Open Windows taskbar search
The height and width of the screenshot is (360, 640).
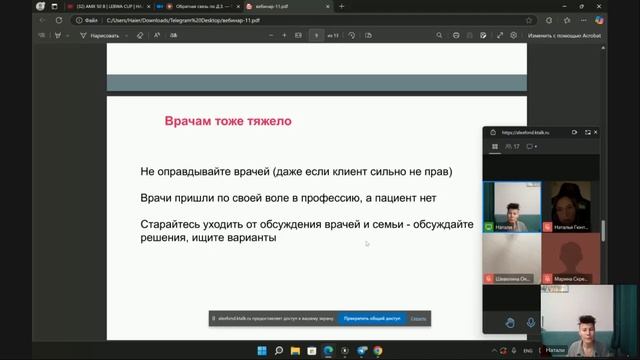tap(279, 351)
